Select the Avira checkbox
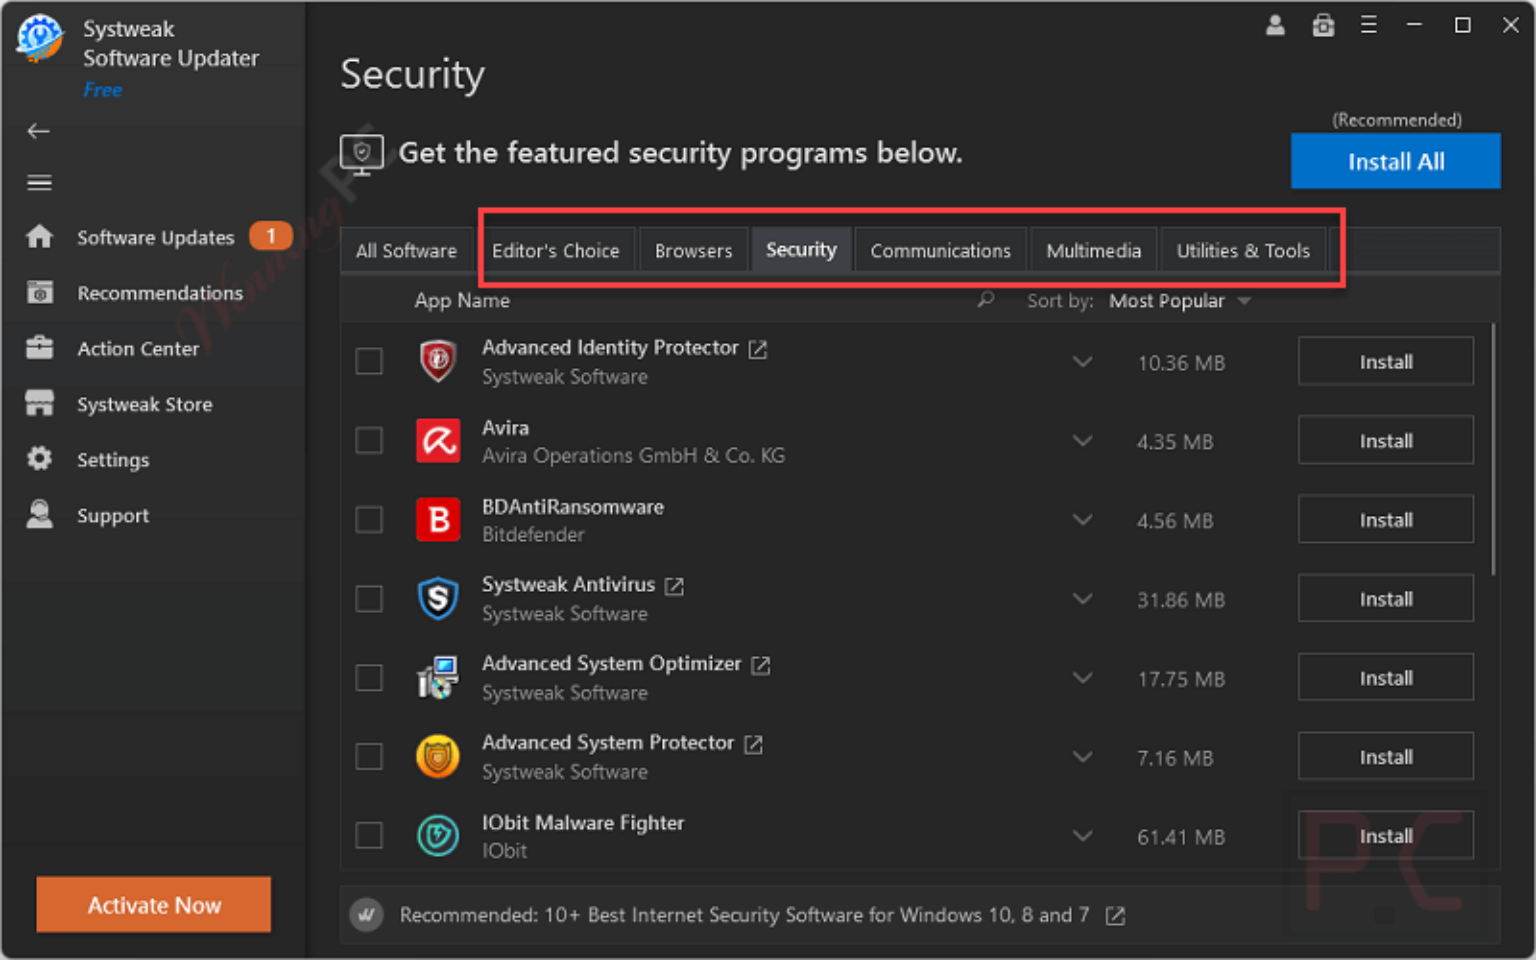Viewport: 1536px width, 960px height. [x=369, y=440]
